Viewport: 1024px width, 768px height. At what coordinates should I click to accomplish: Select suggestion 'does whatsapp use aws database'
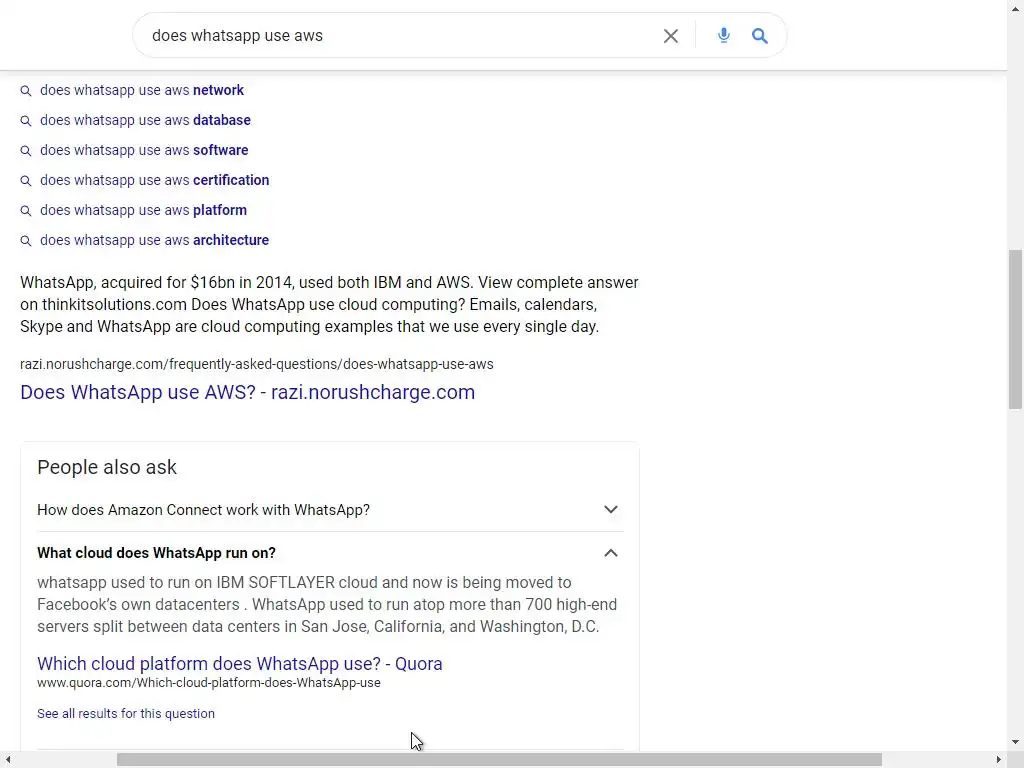[146, 120]
